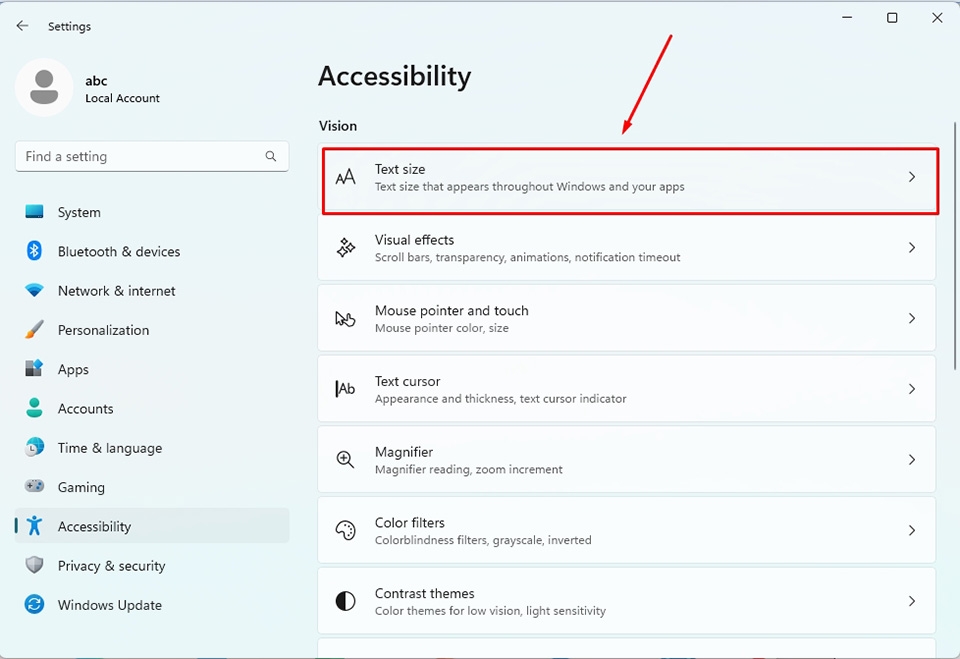The image size is (960, 659).
Task: Open Contrast themes via the half-circle icon
Action: pyautogui.click(x=345, y=600)
